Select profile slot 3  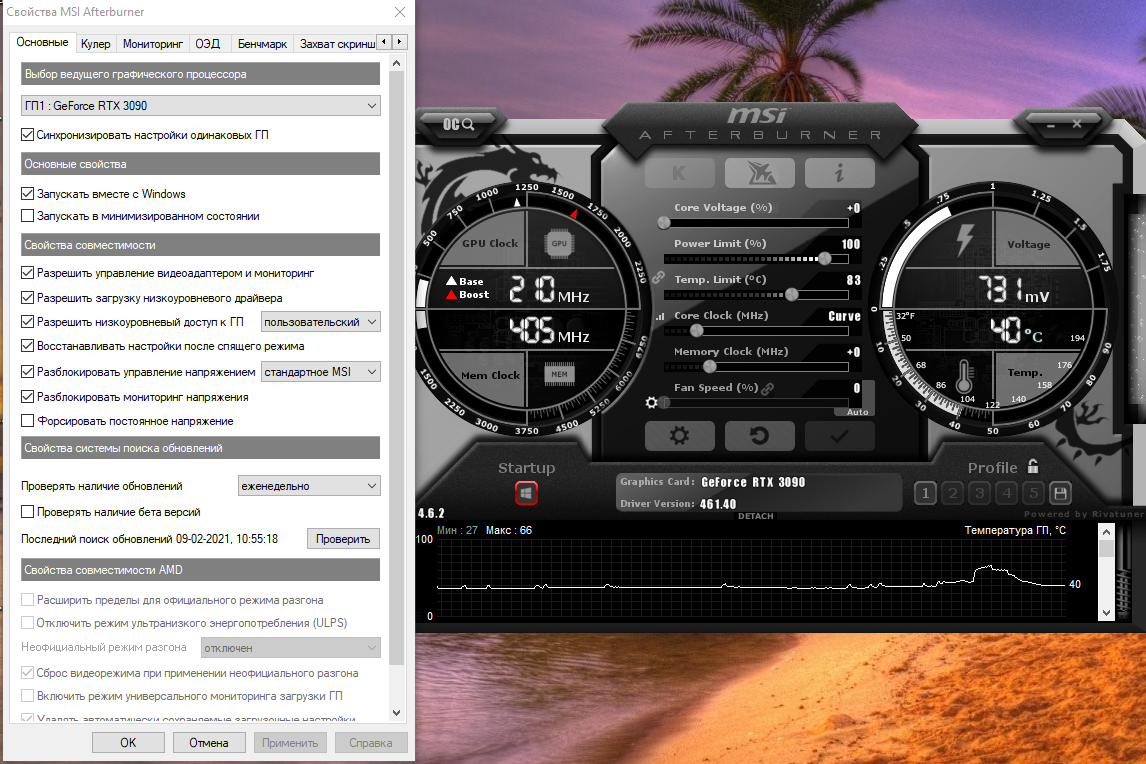click(x=979, y=493)
